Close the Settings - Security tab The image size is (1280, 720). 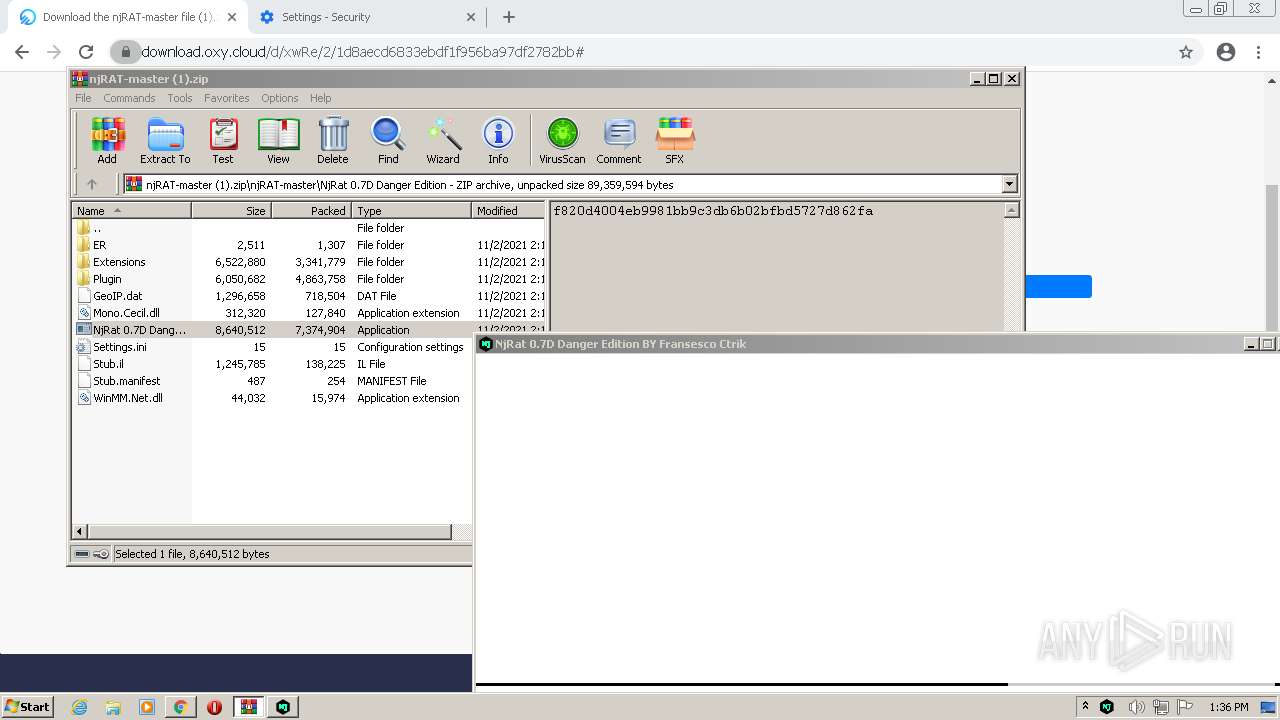pos(472,17)
